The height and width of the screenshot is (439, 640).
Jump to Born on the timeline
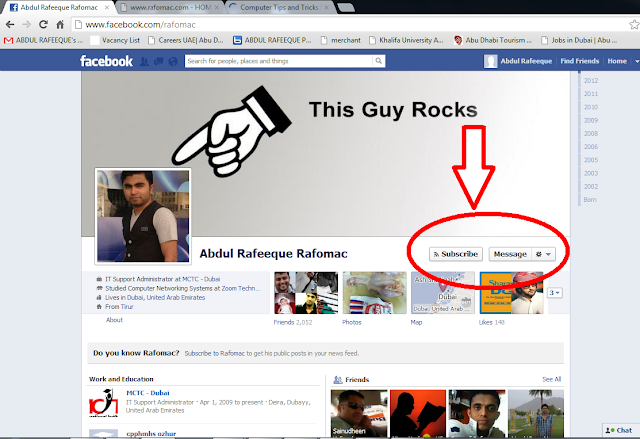(x=590, y=200)
